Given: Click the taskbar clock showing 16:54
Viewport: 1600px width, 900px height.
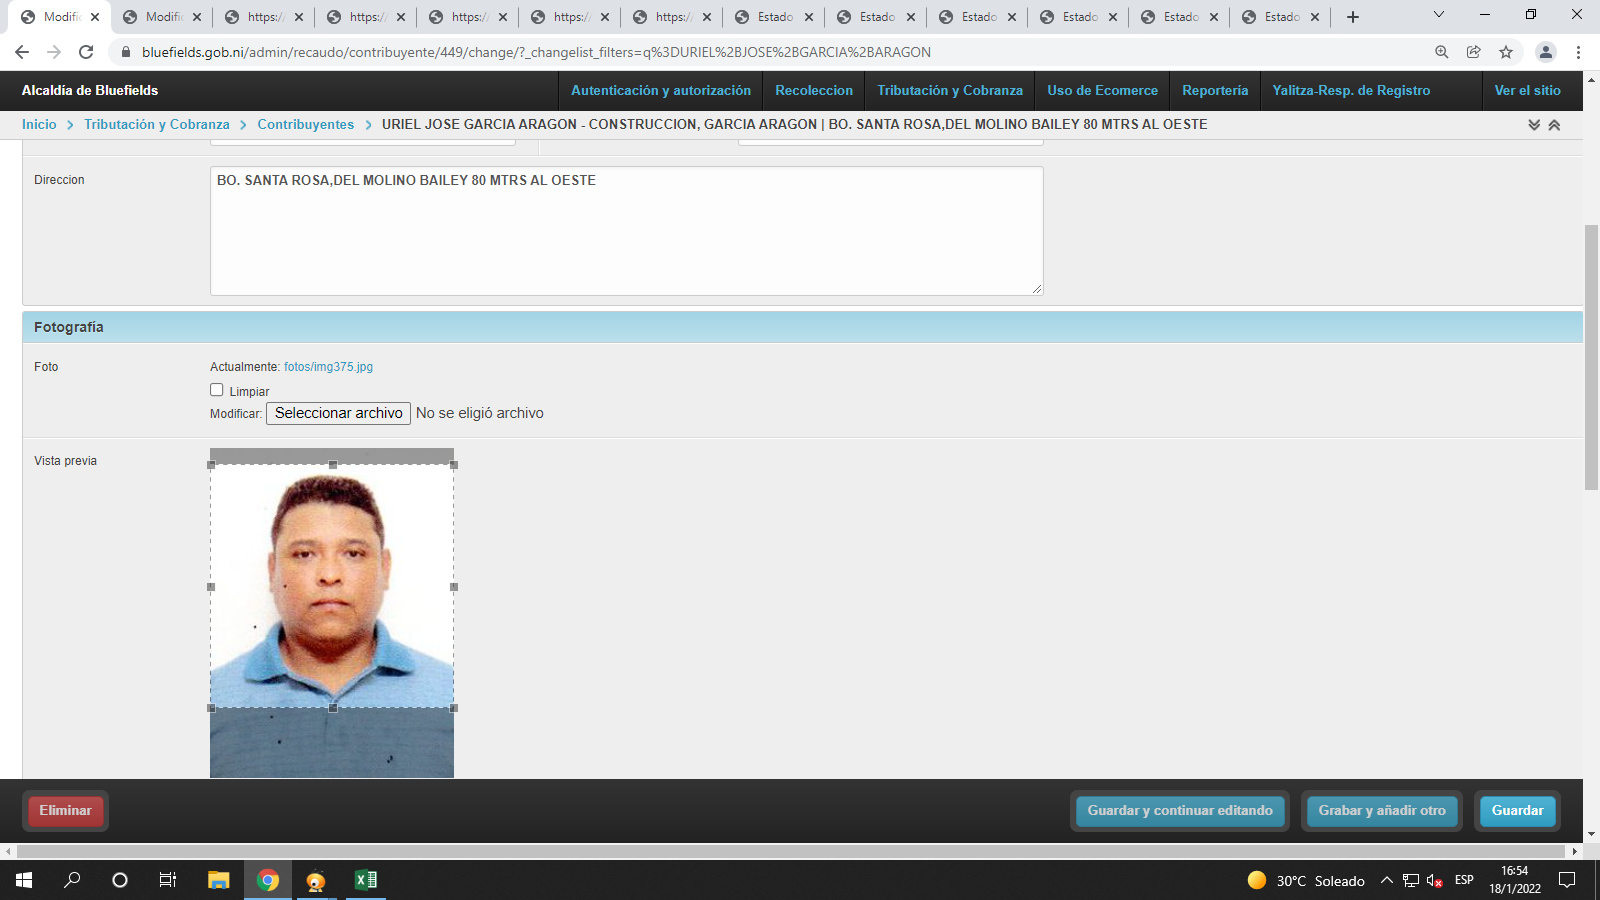Looking at the screenshot, I should pyautogui.click(x=1514, y=880).
